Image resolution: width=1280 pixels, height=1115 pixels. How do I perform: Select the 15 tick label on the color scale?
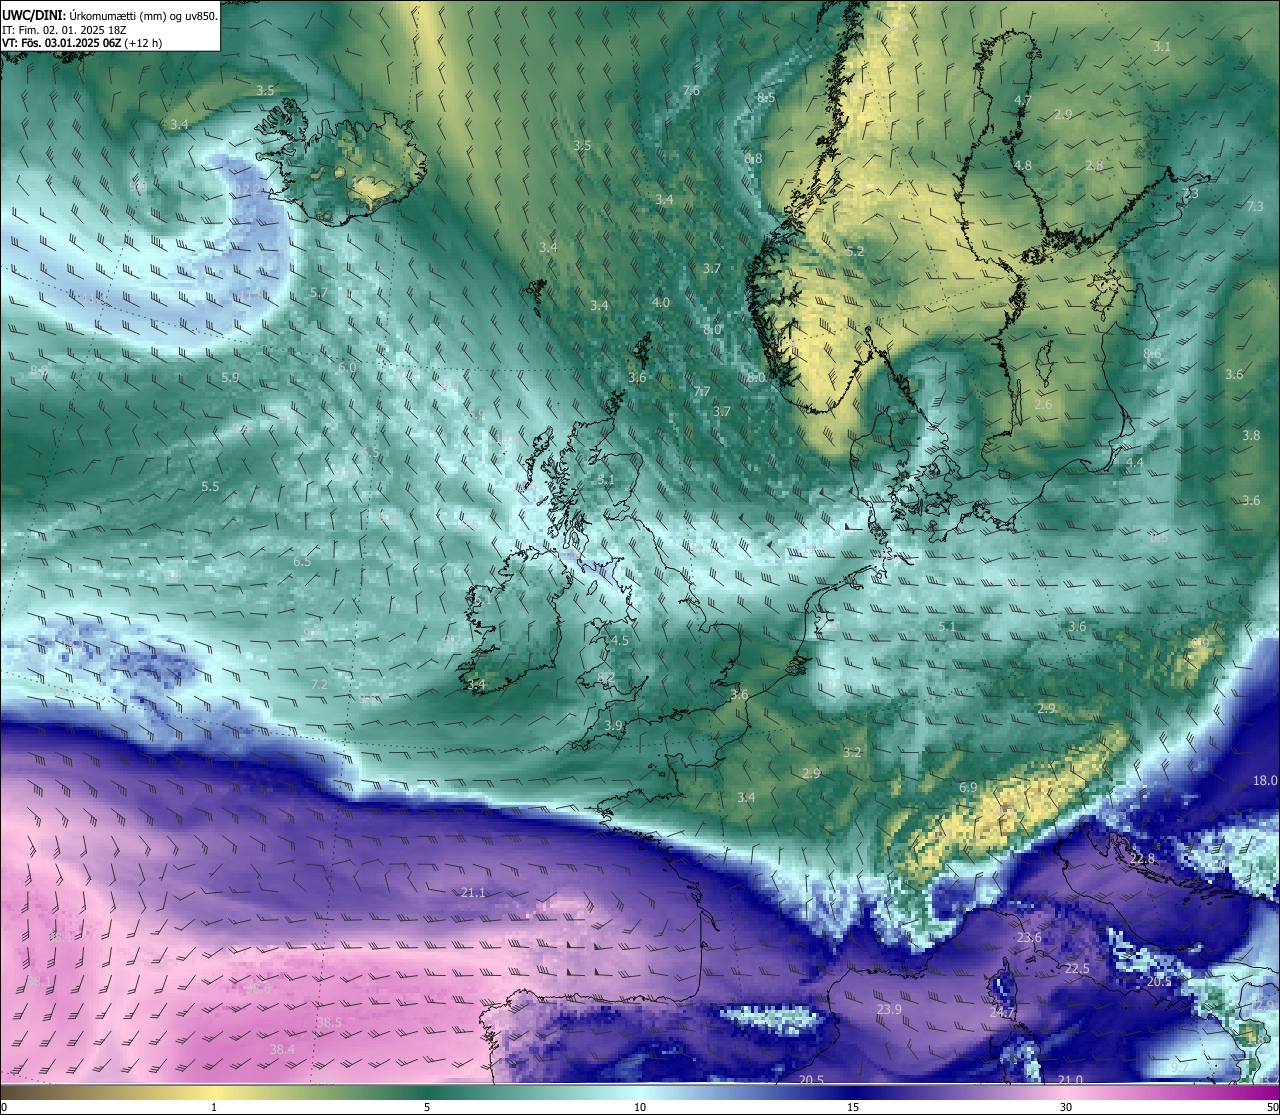pos(853,1108)
